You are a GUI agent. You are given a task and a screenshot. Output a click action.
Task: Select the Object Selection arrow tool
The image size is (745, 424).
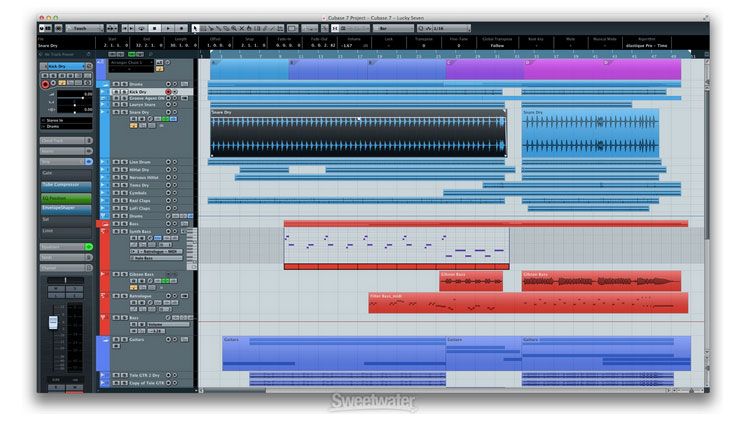[x=195, y=29]
